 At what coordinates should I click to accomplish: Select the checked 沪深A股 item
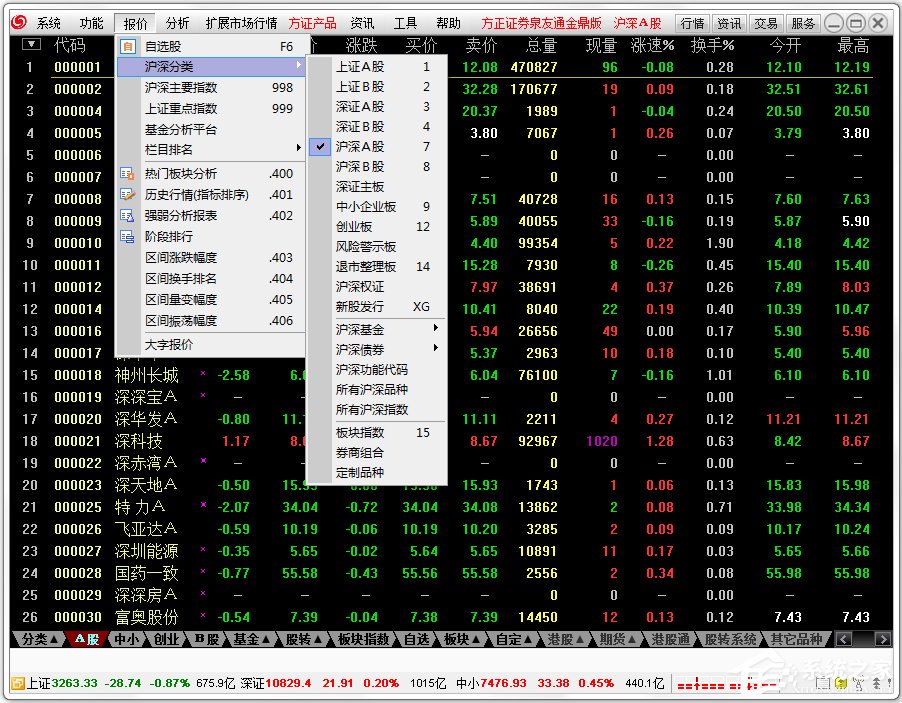(377, 147)
